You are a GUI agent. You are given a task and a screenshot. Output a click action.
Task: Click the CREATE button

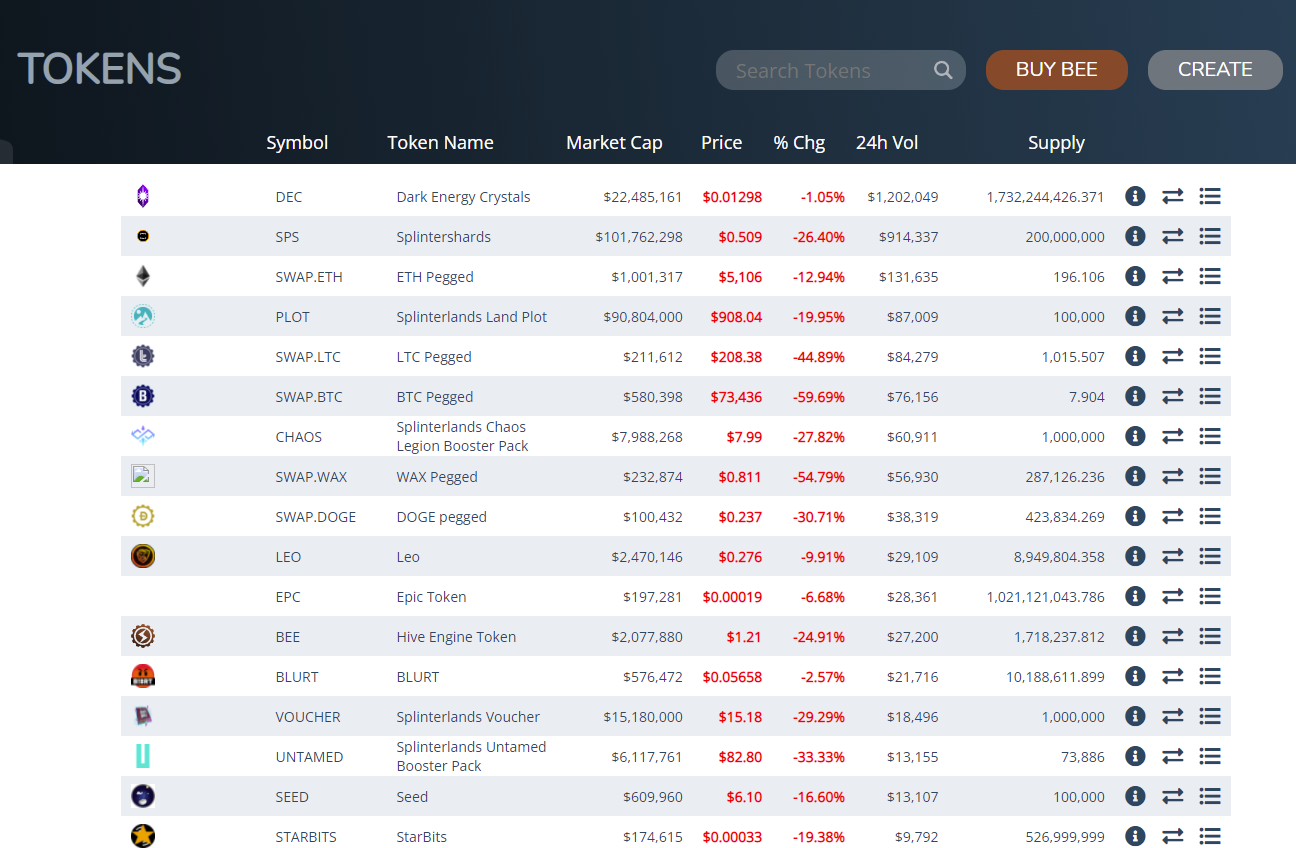point(1215,70)
